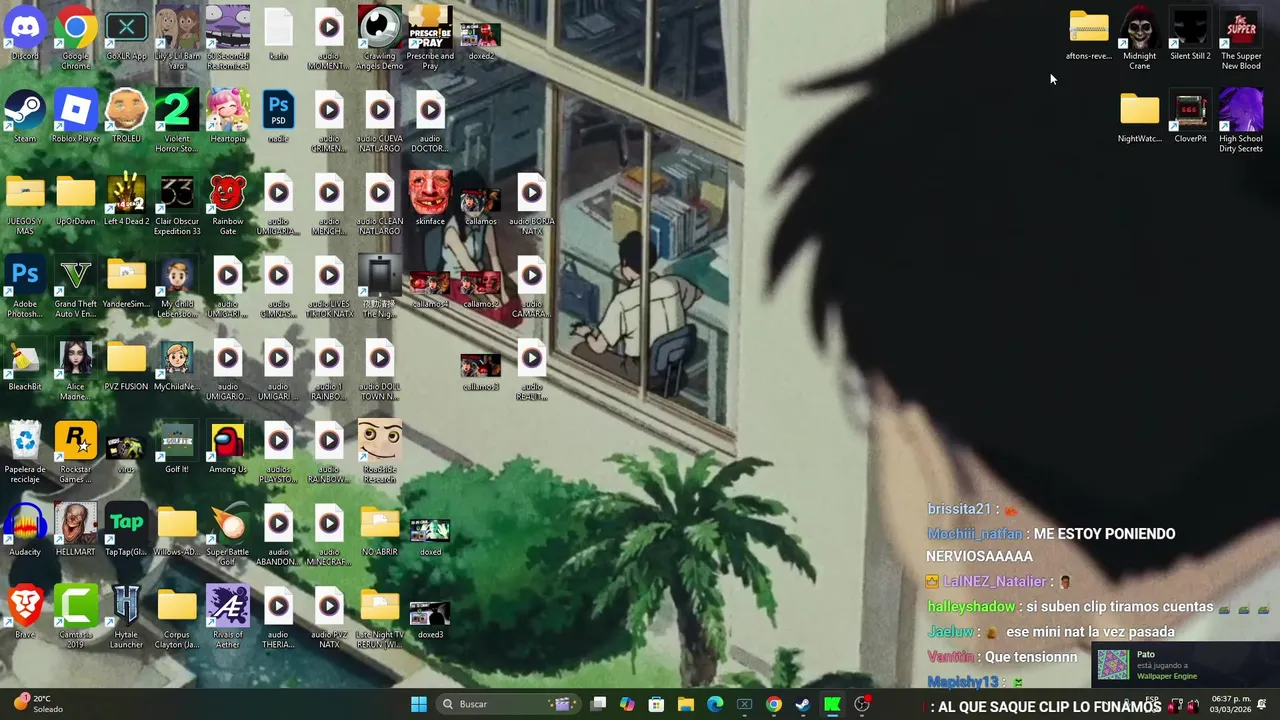1280x720 pixels.
Task: Select Clair Obscur Expedition 33 icon
Action: click(177, 204)
